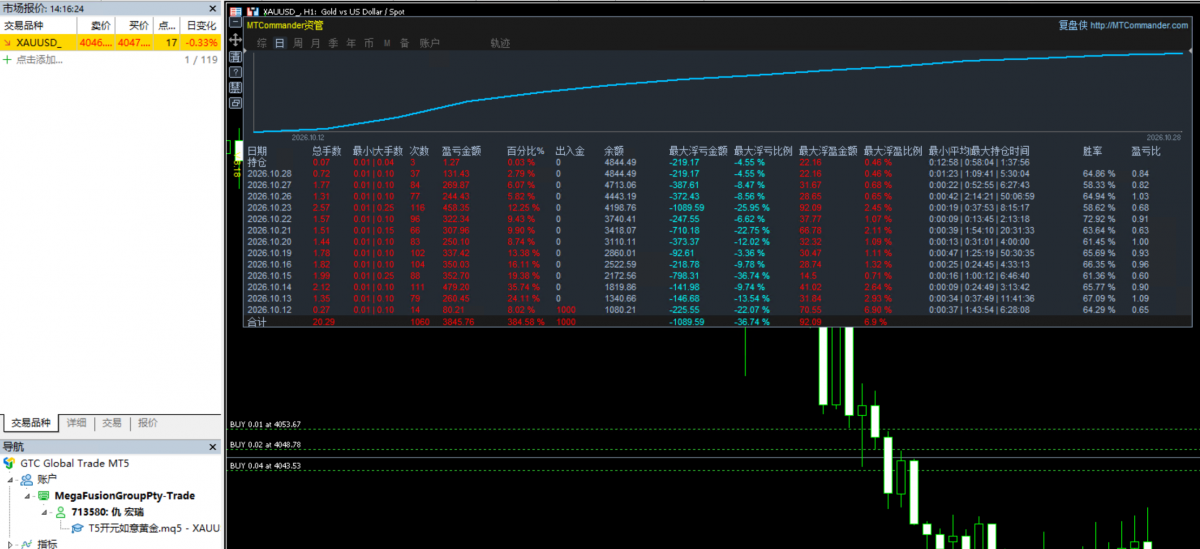Image resolution: width=1200 pixels, height=549 pixels.
Task: Select 713580 account entry in navigator
Action: pyautogui.click(x=107, y=512)
